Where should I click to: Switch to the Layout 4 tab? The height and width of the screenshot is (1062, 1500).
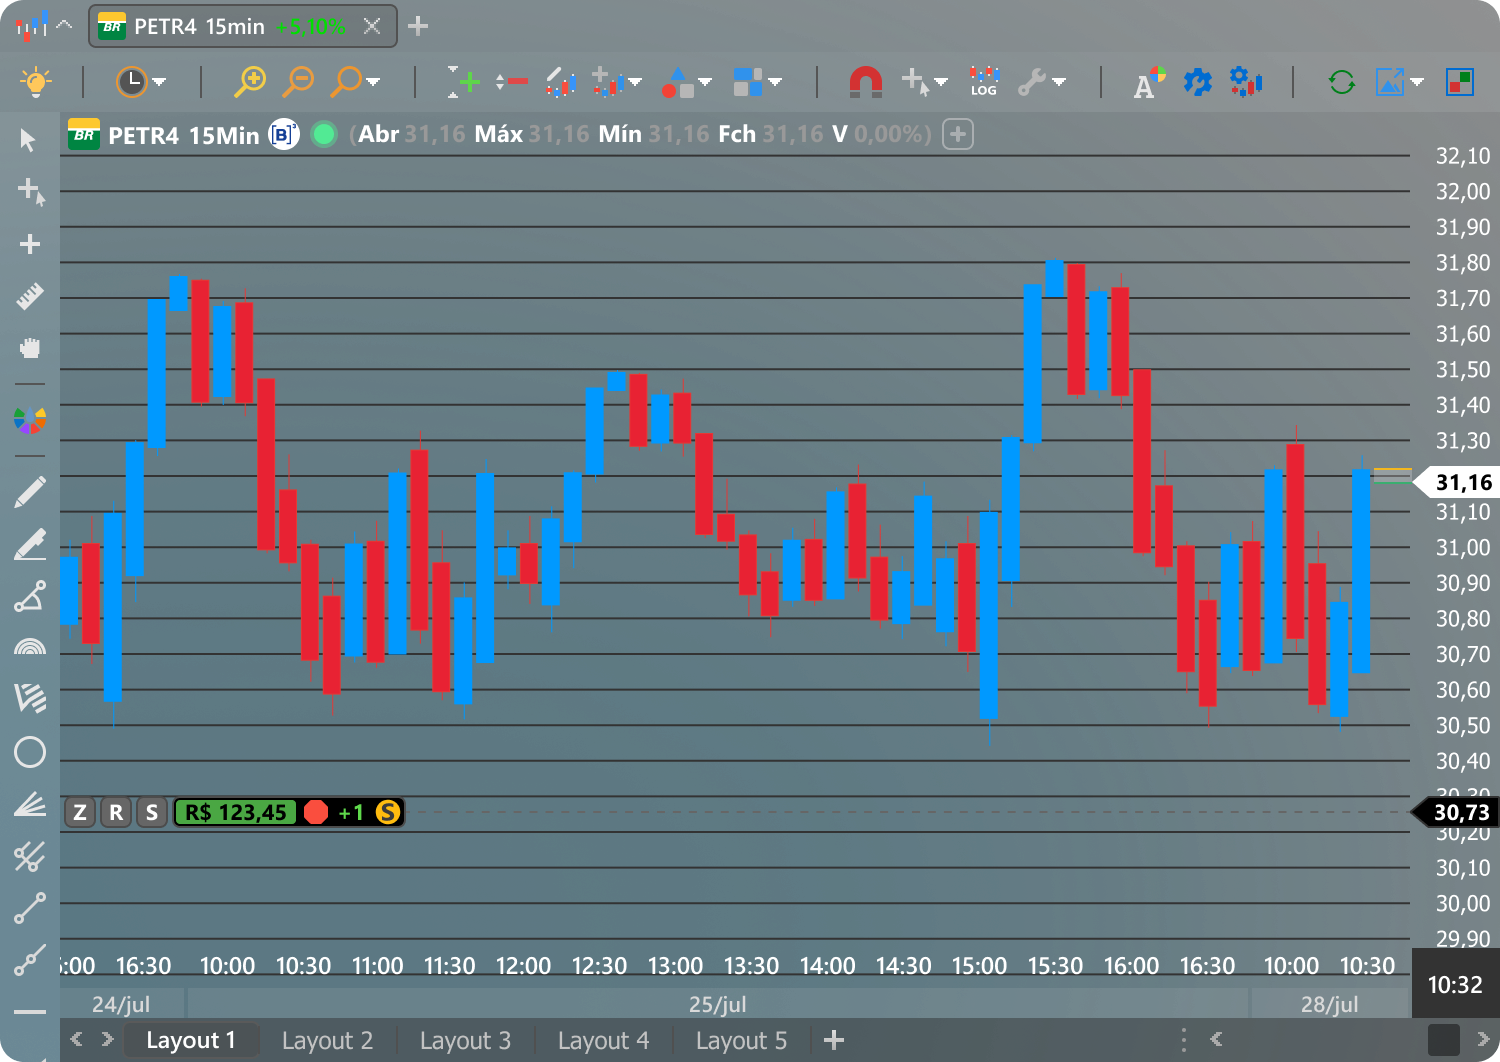tap(603, 1040)
